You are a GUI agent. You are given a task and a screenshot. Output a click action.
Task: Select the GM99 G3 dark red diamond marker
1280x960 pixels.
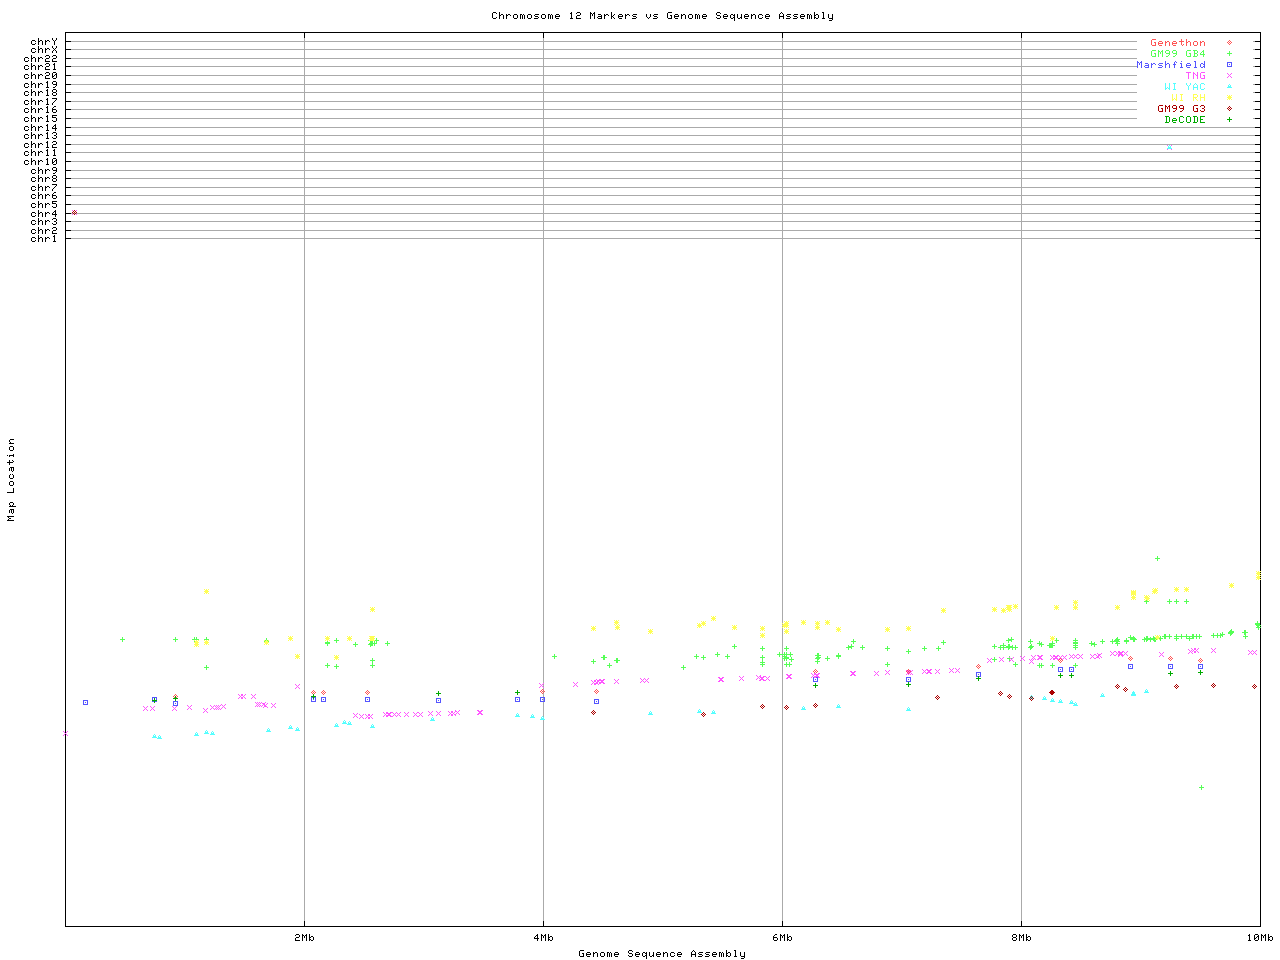(x=1229, y=109)
